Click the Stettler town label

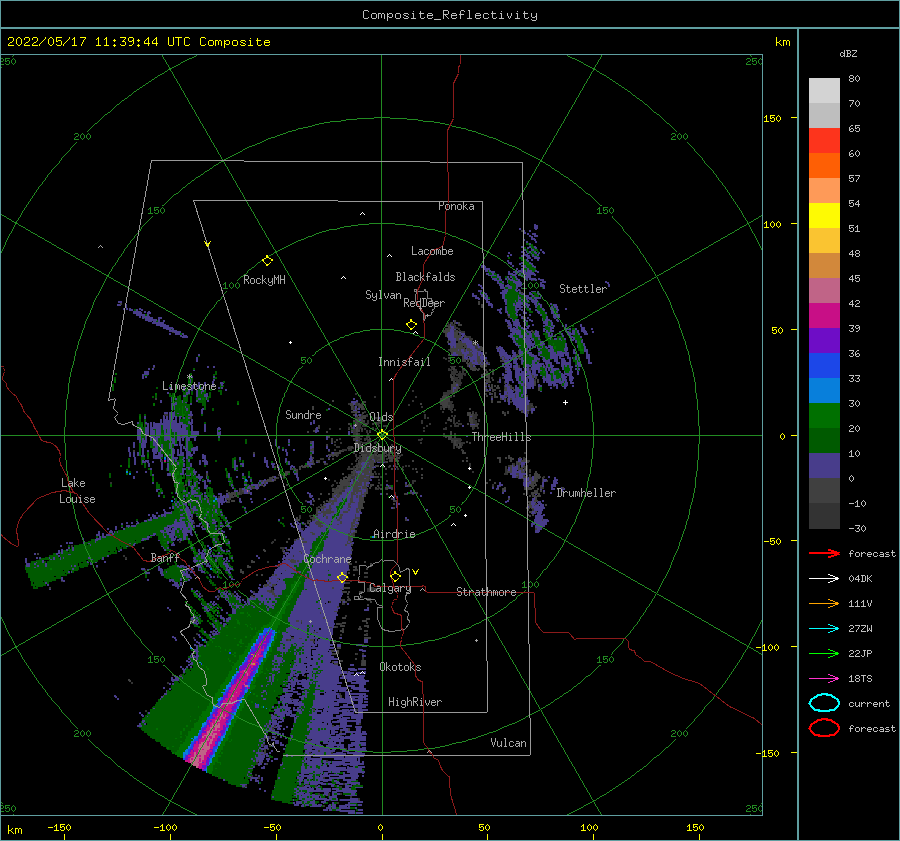pyautogui.click(x=583, y=289)
